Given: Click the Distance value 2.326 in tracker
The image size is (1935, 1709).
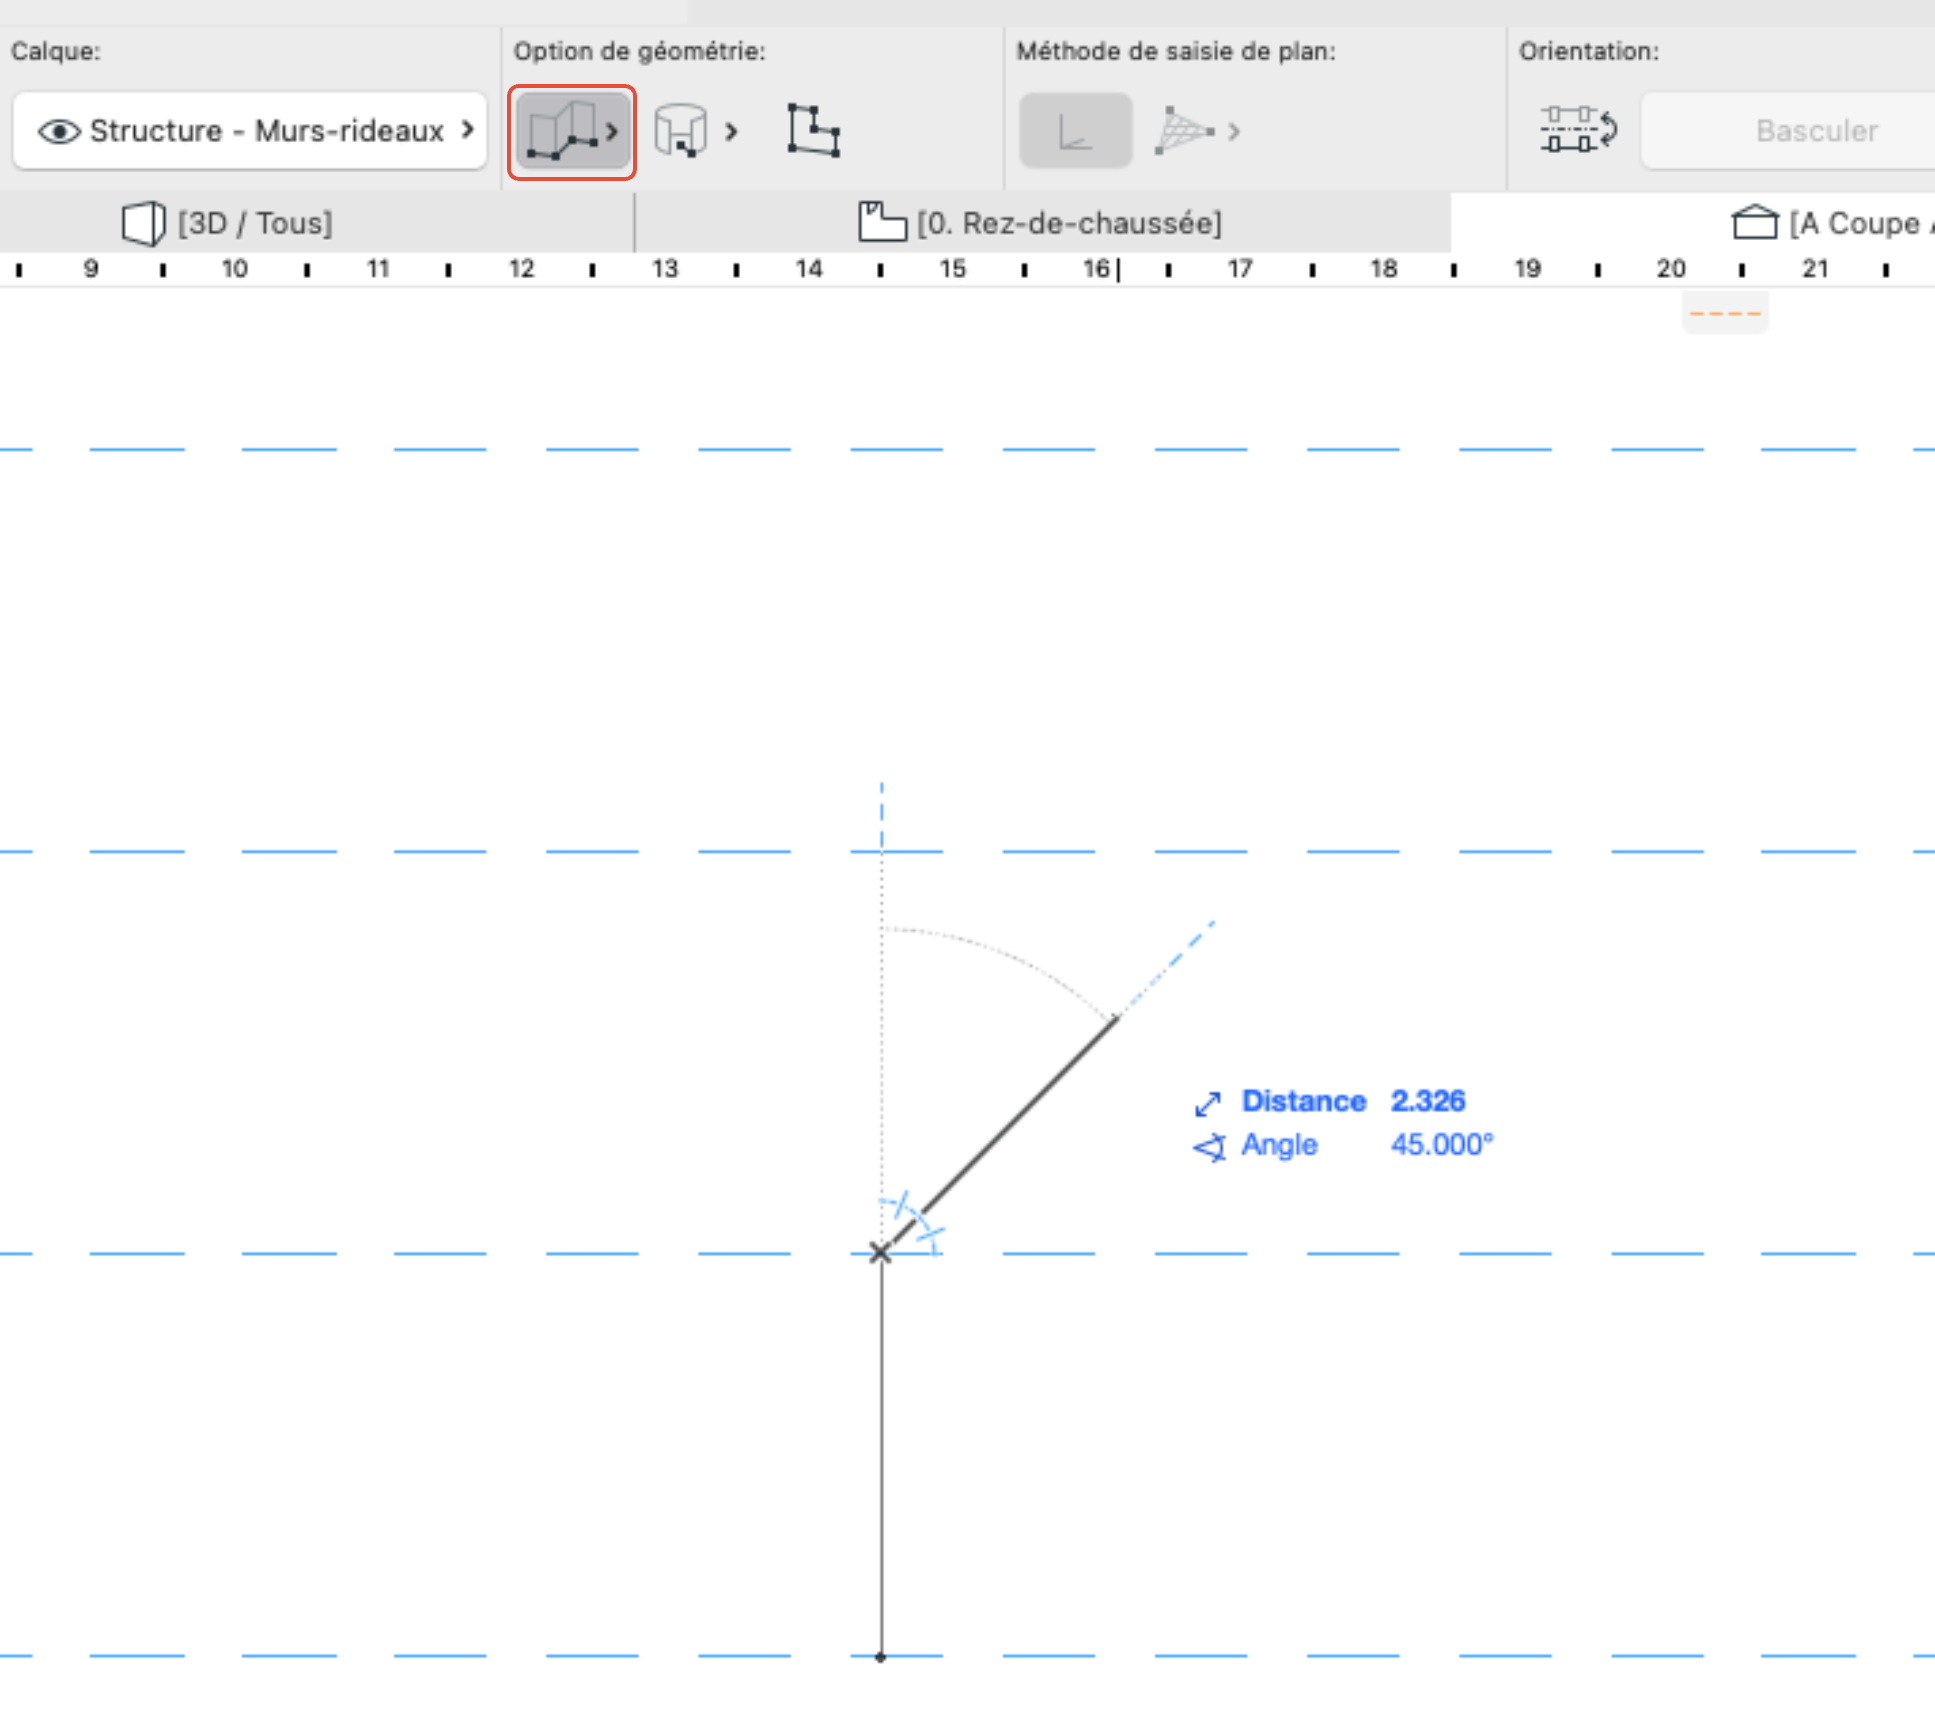Looking at the screenshot, I should click(x=1428, y=1101).
